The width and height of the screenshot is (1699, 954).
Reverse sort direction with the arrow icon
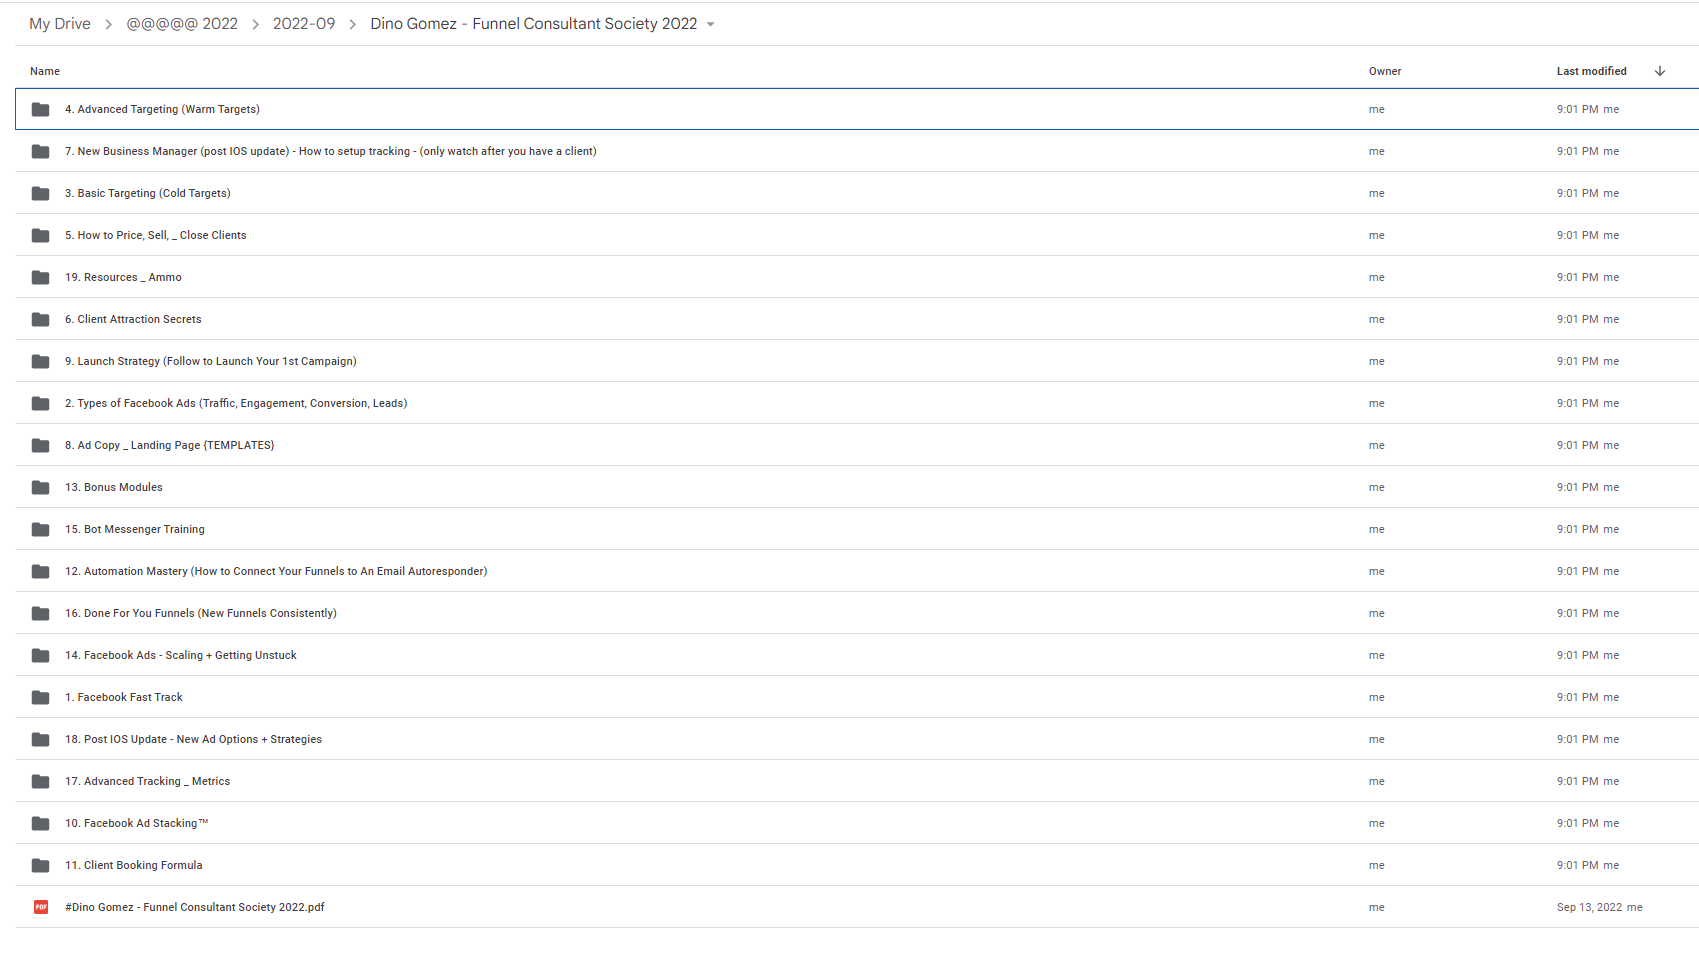coord(1660,71)
